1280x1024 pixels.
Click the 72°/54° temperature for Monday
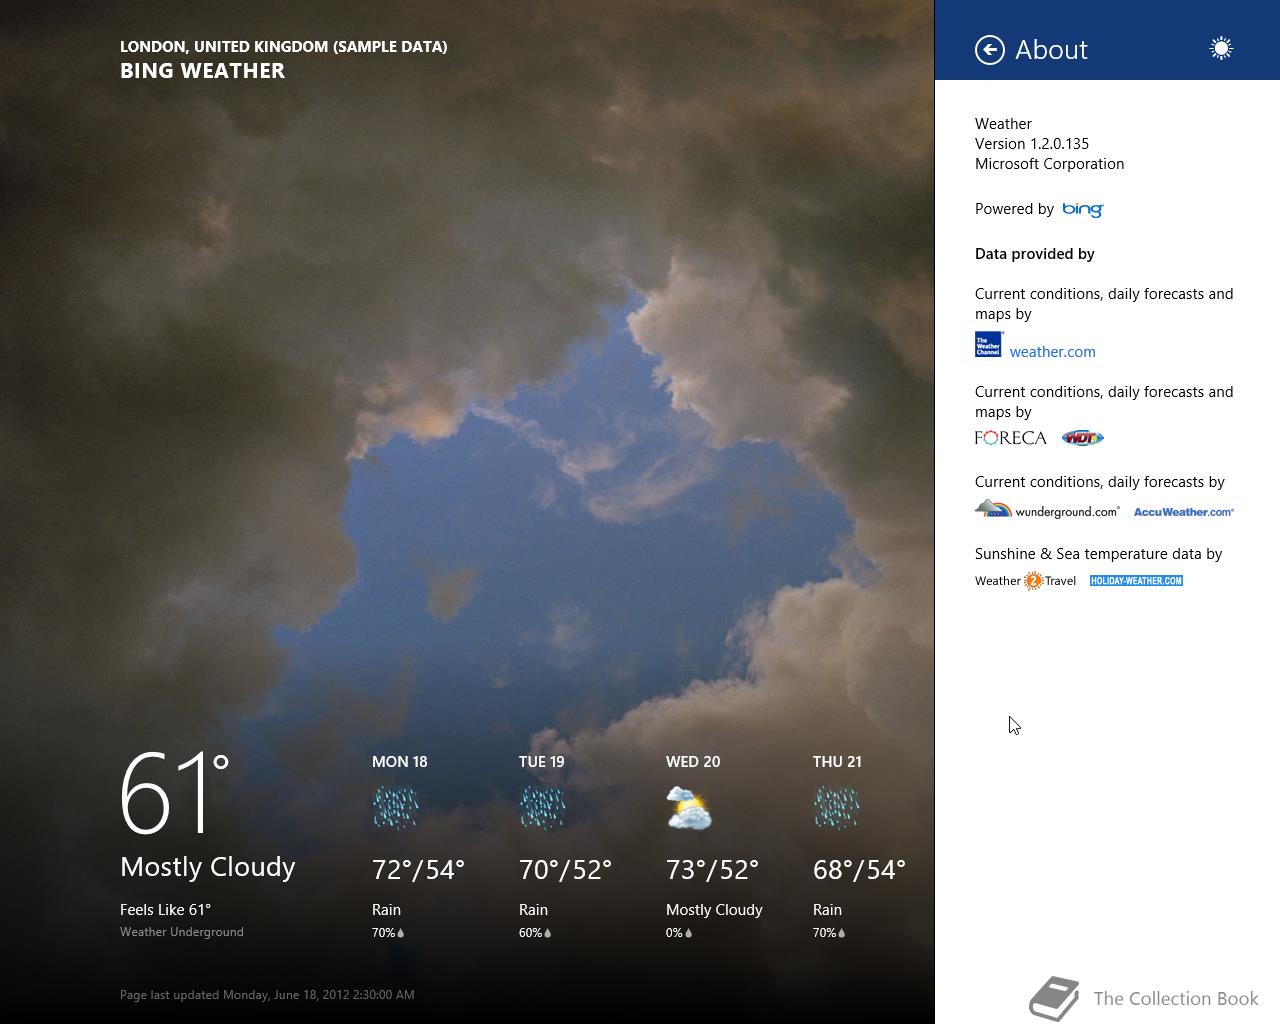point(418,870)
